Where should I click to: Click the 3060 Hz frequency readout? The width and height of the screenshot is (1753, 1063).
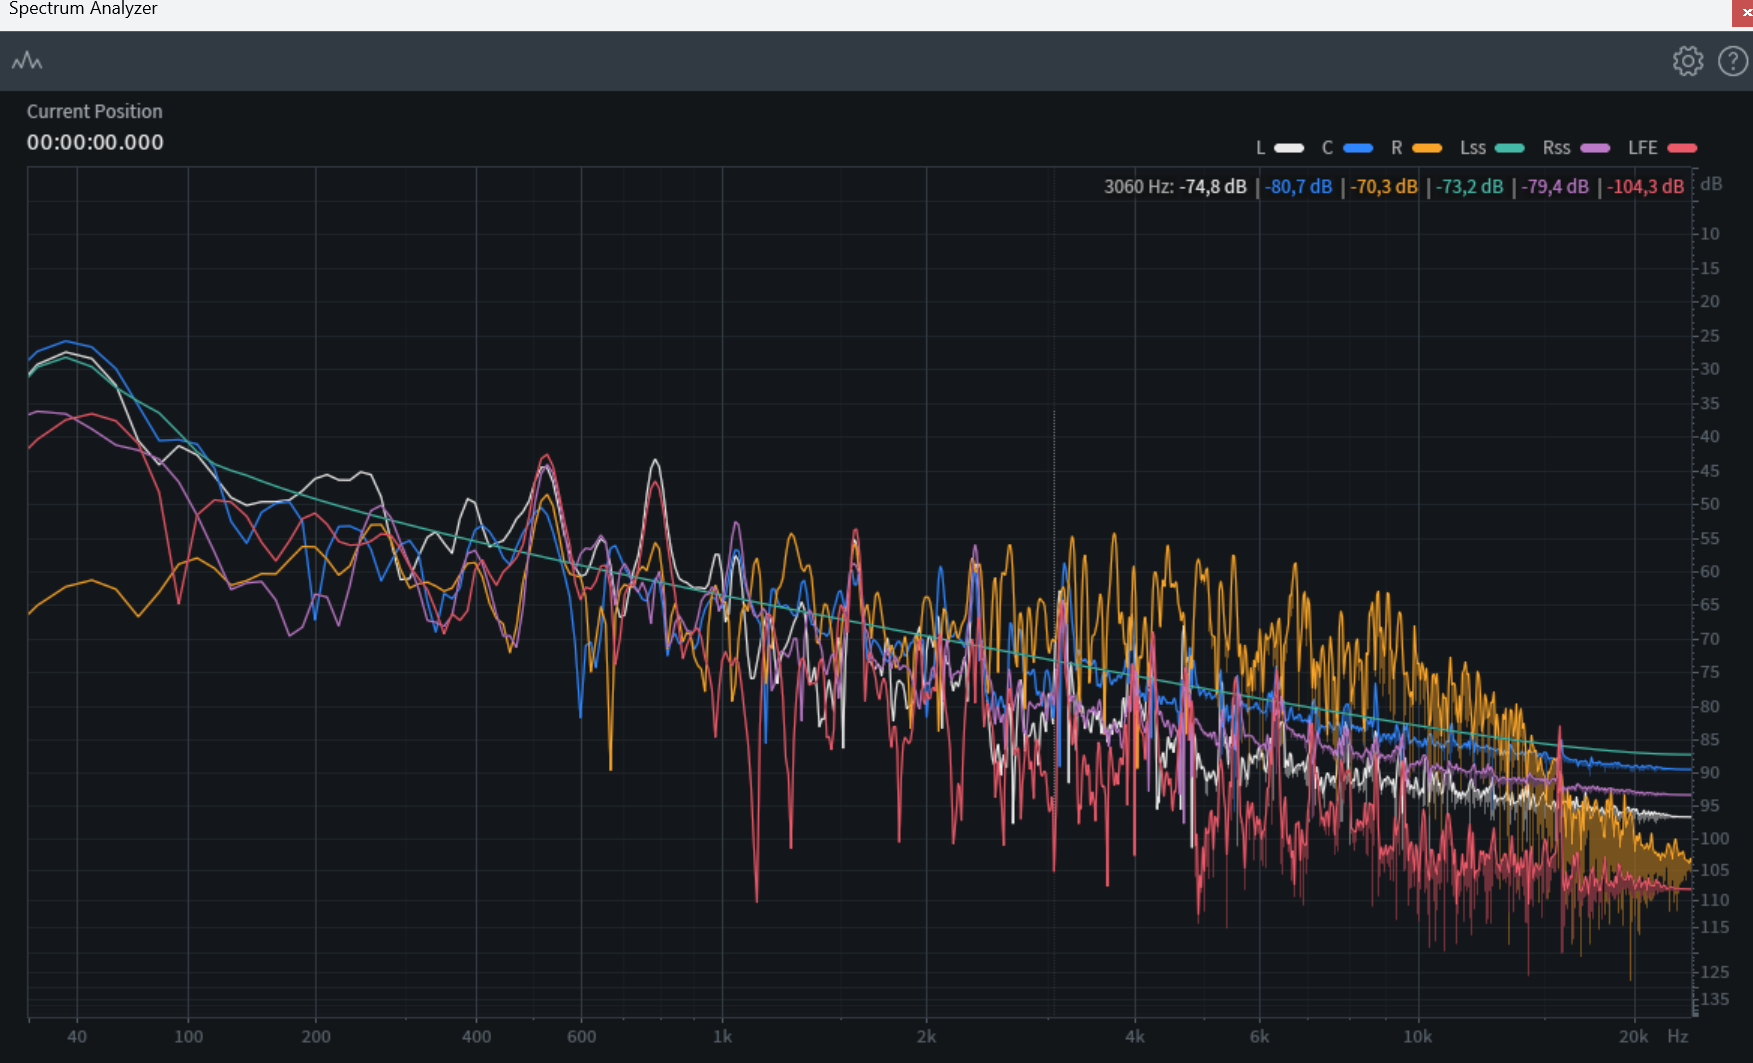pos(1138,187)
